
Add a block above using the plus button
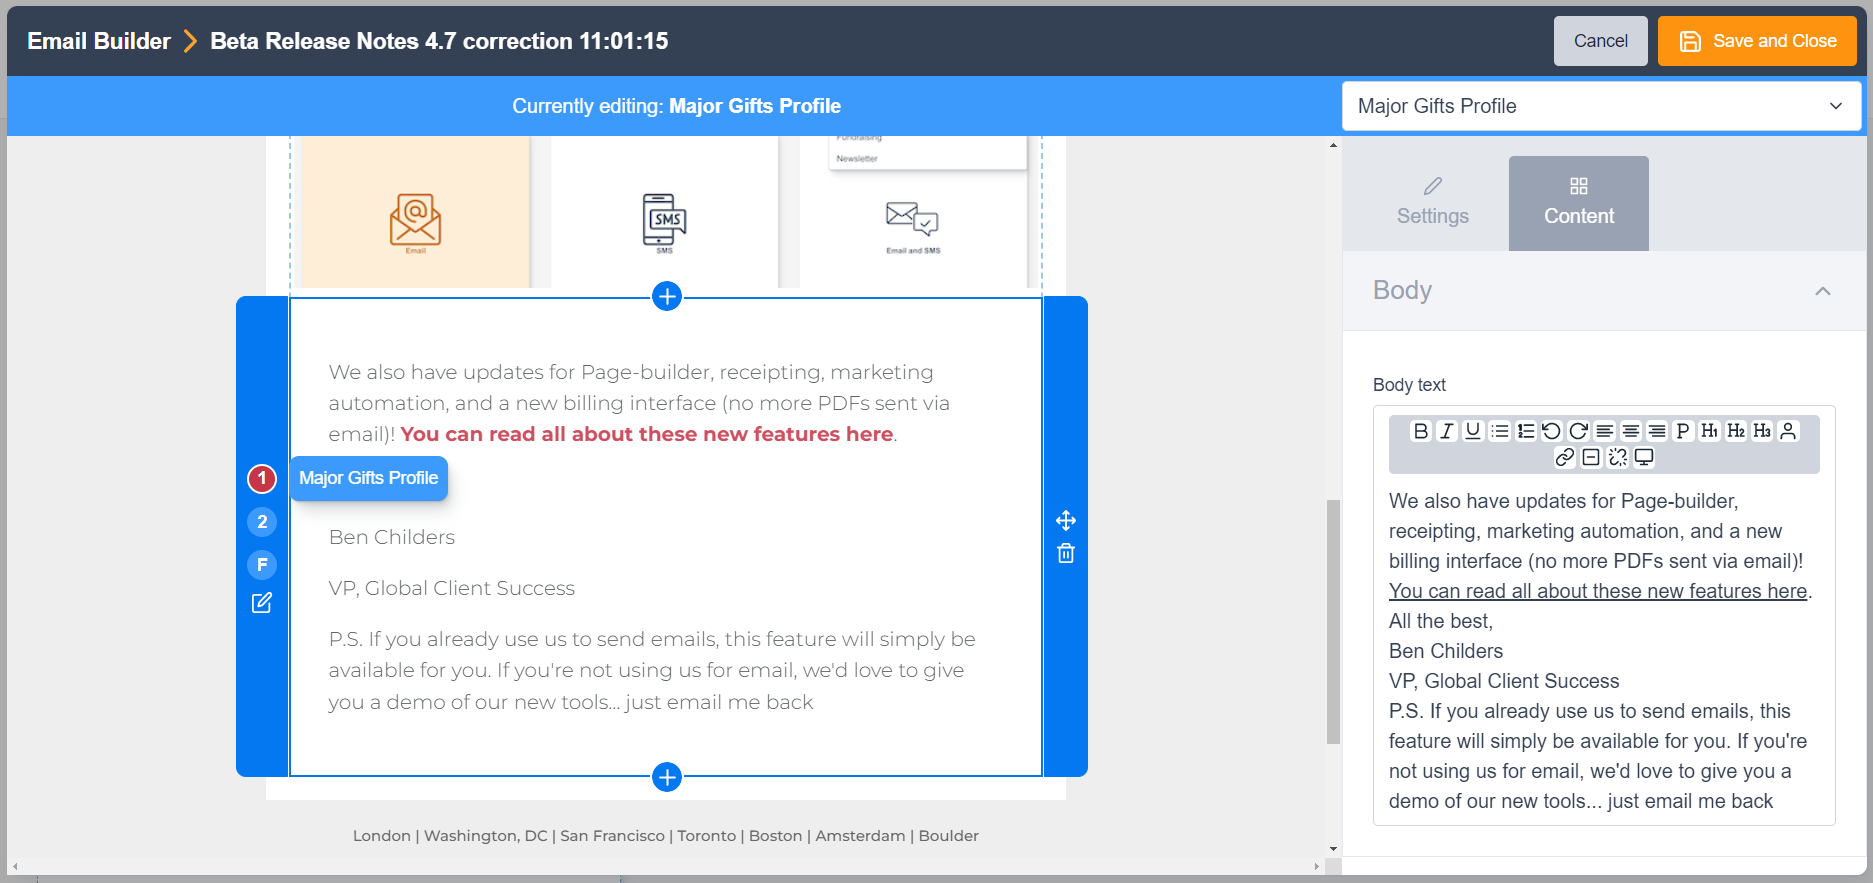pyautogui.click(x=667, y=296)
